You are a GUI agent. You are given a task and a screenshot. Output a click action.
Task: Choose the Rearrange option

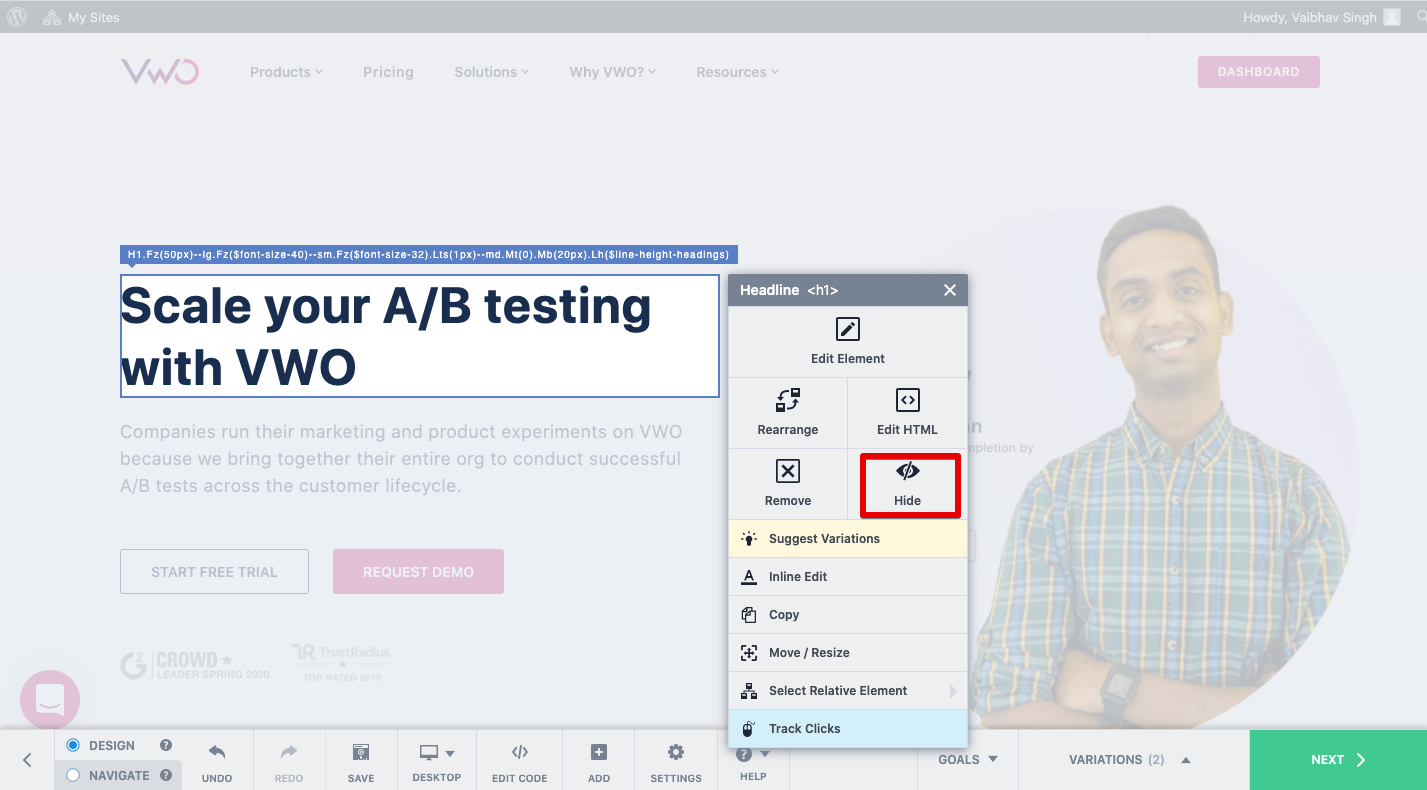tap(788, 412)
